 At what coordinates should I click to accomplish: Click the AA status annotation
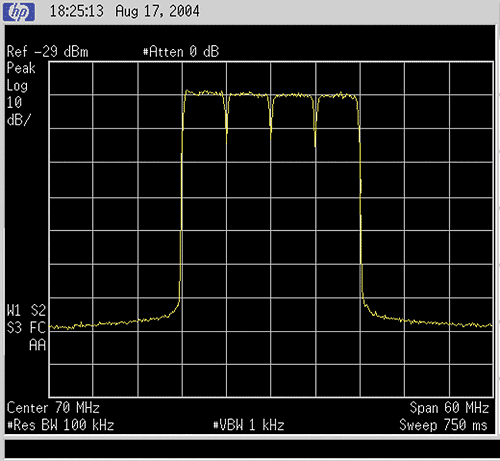coord(37,345)
